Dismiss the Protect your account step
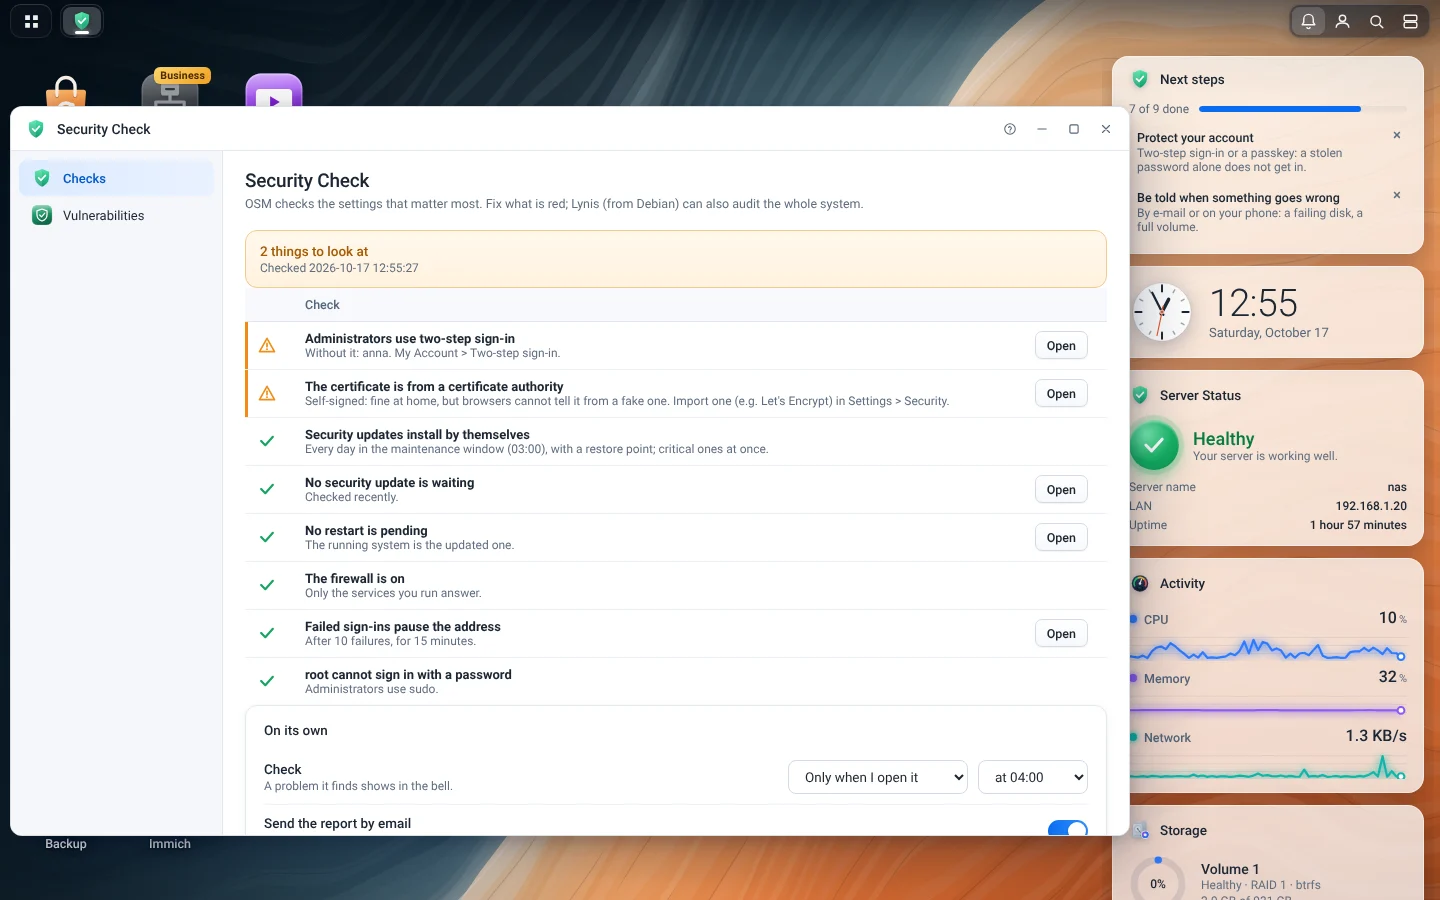1440x900 pixels. [1397, 135]
